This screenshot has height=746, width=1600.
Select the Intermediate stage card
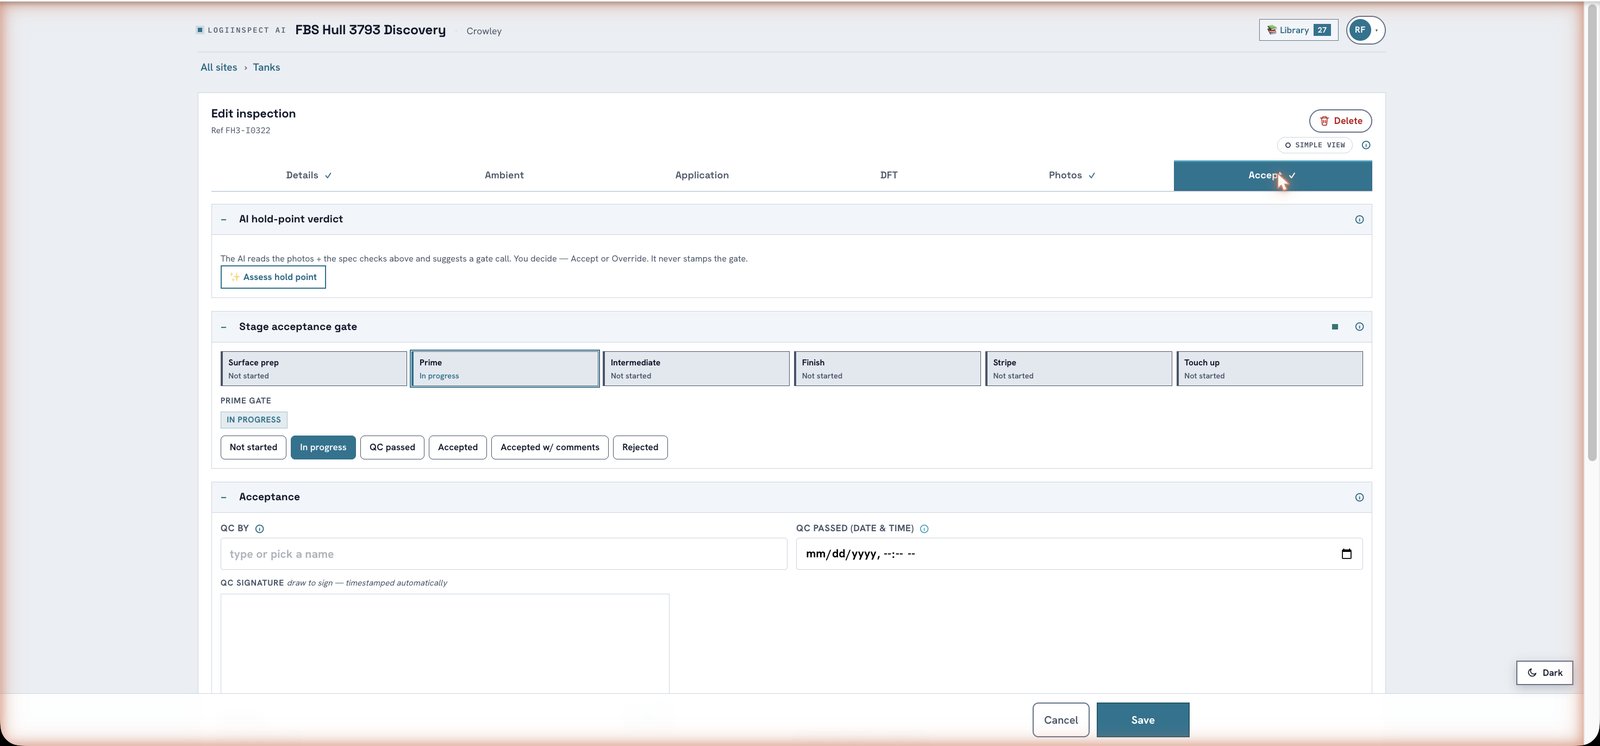(x=696, y=368)
